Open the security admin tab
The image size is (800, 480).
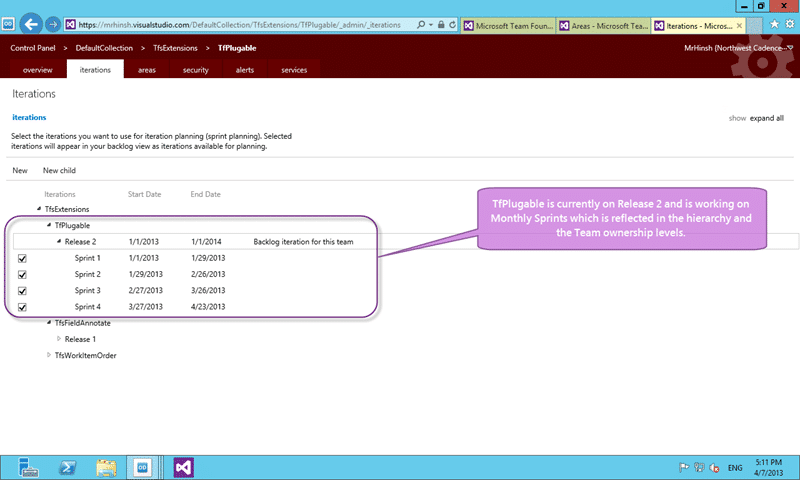(195, 70)
